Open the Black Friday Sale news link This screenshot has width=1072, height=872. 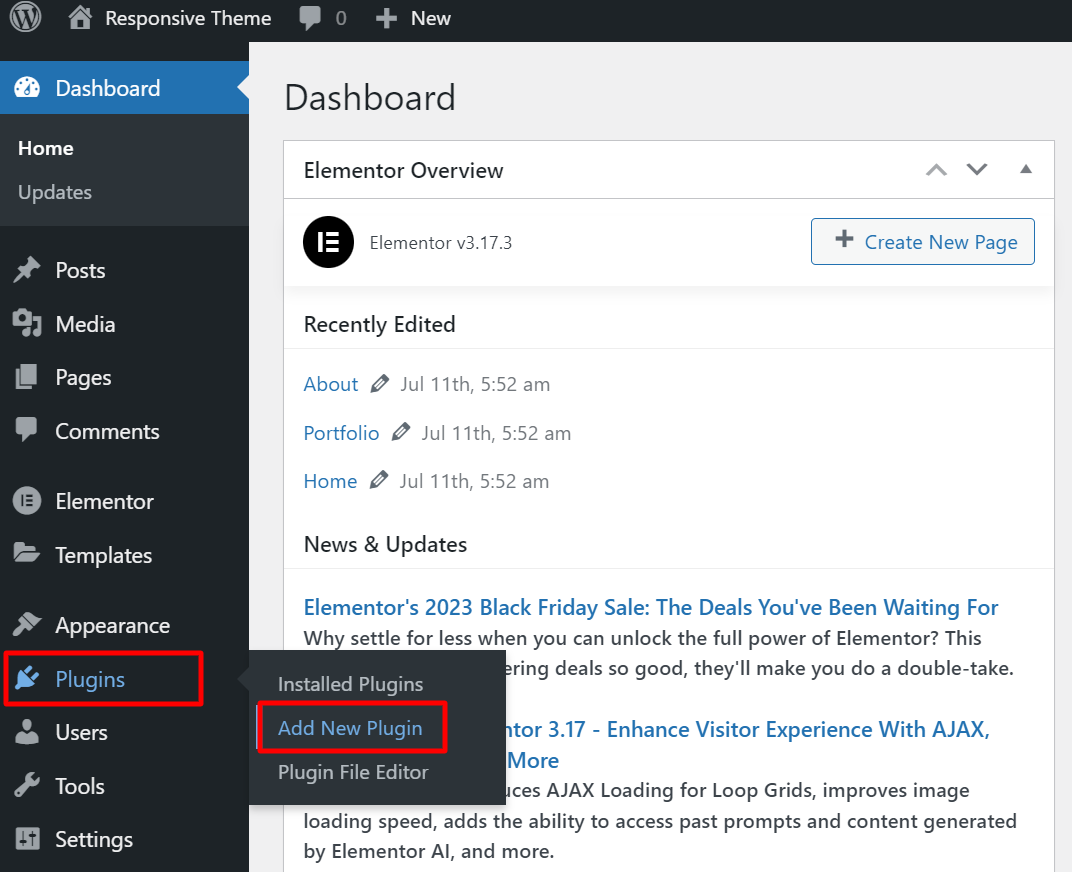click(x=651, y=607)
